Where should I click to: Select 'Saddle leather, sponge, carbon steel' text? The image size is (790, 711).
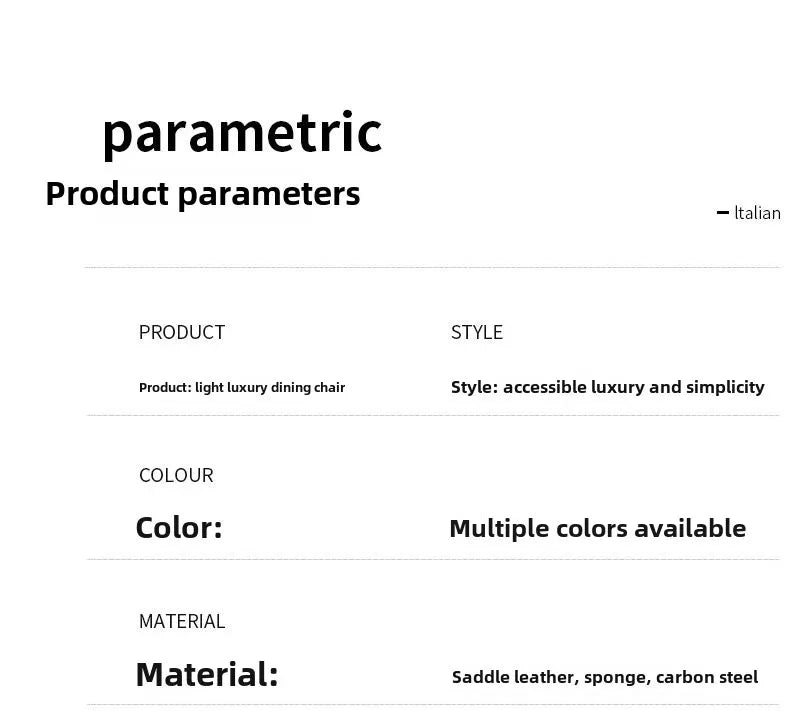coord(605,677)
